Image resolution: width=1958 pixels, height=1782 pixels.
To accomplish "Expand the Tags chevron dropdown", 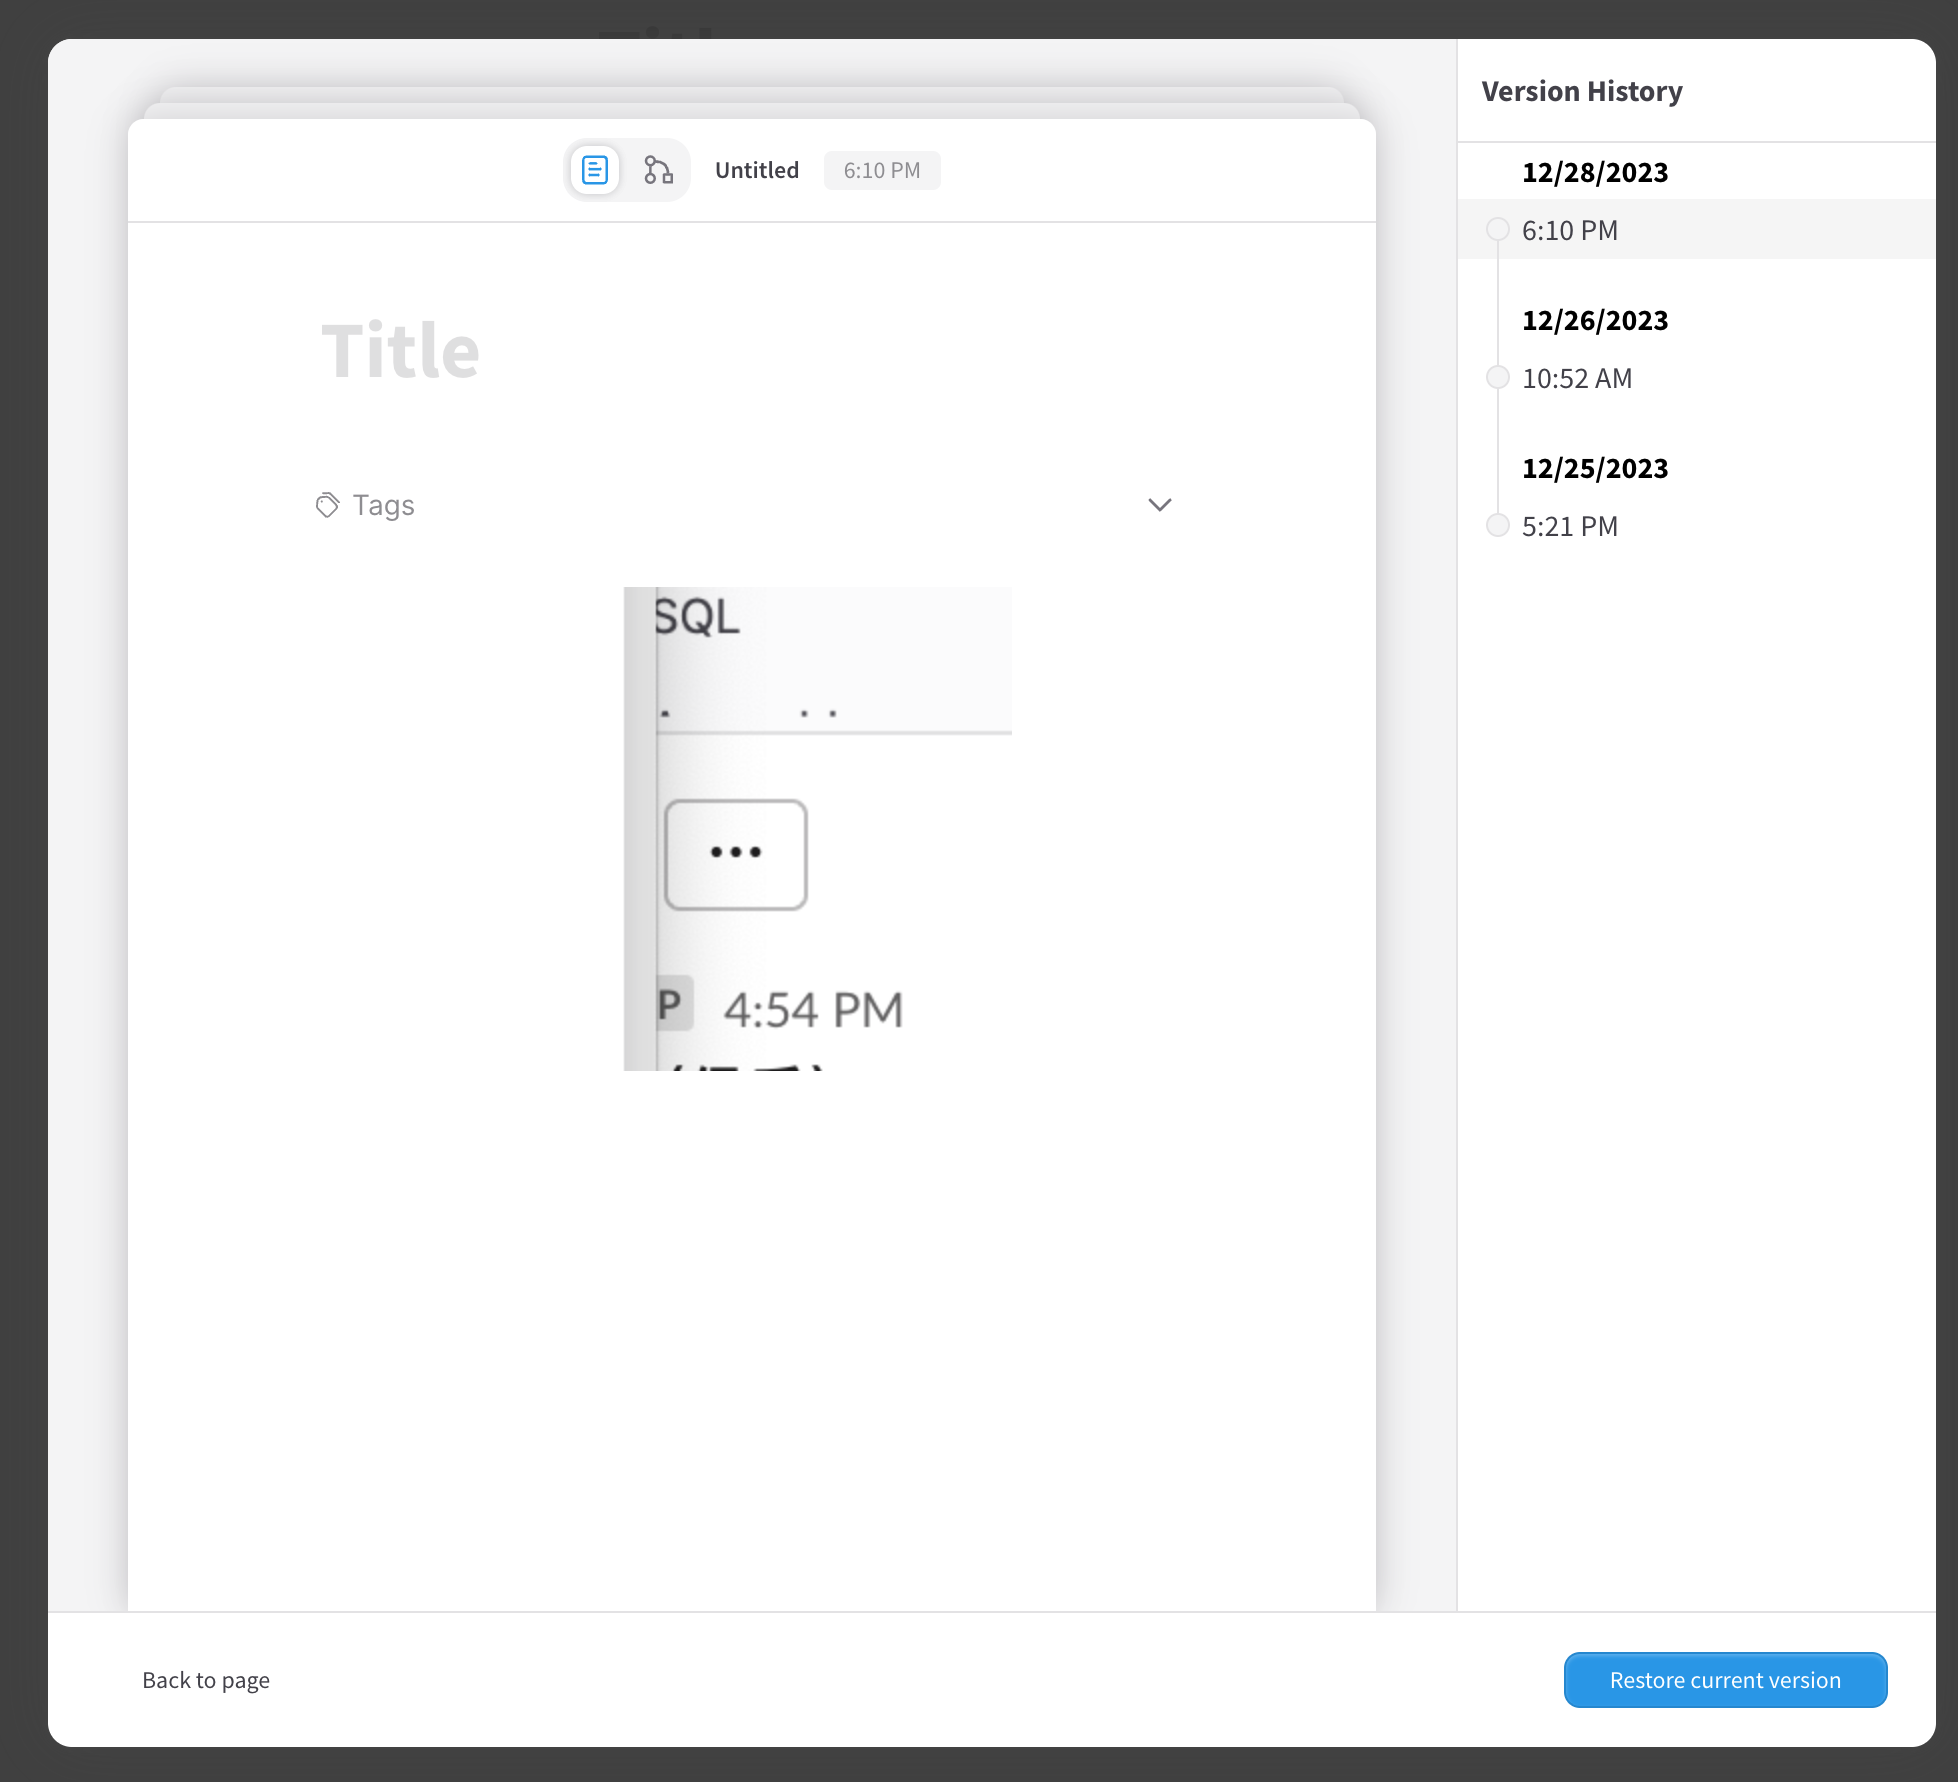I will 1159,505.
